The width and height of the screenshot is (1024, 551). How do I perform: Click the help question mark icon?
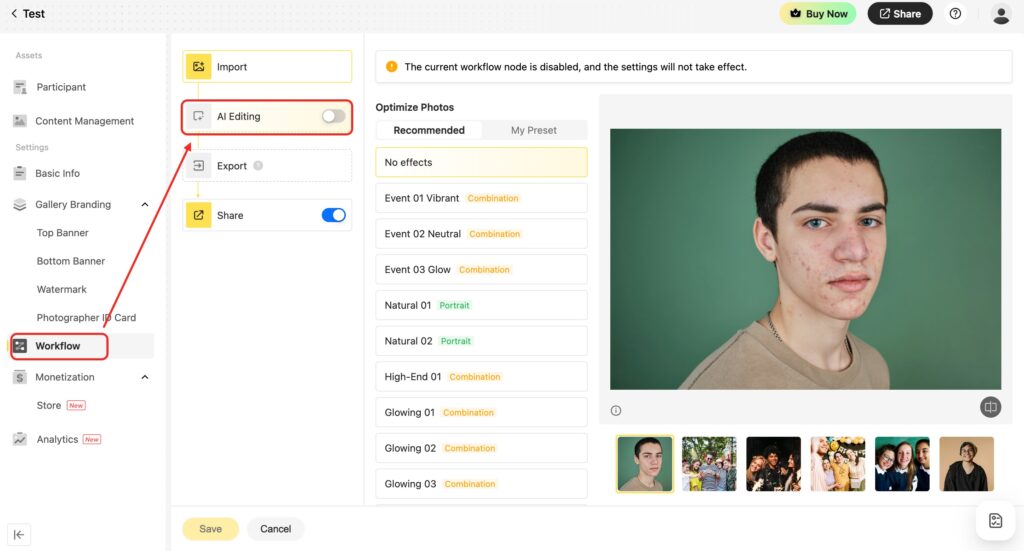955,14
